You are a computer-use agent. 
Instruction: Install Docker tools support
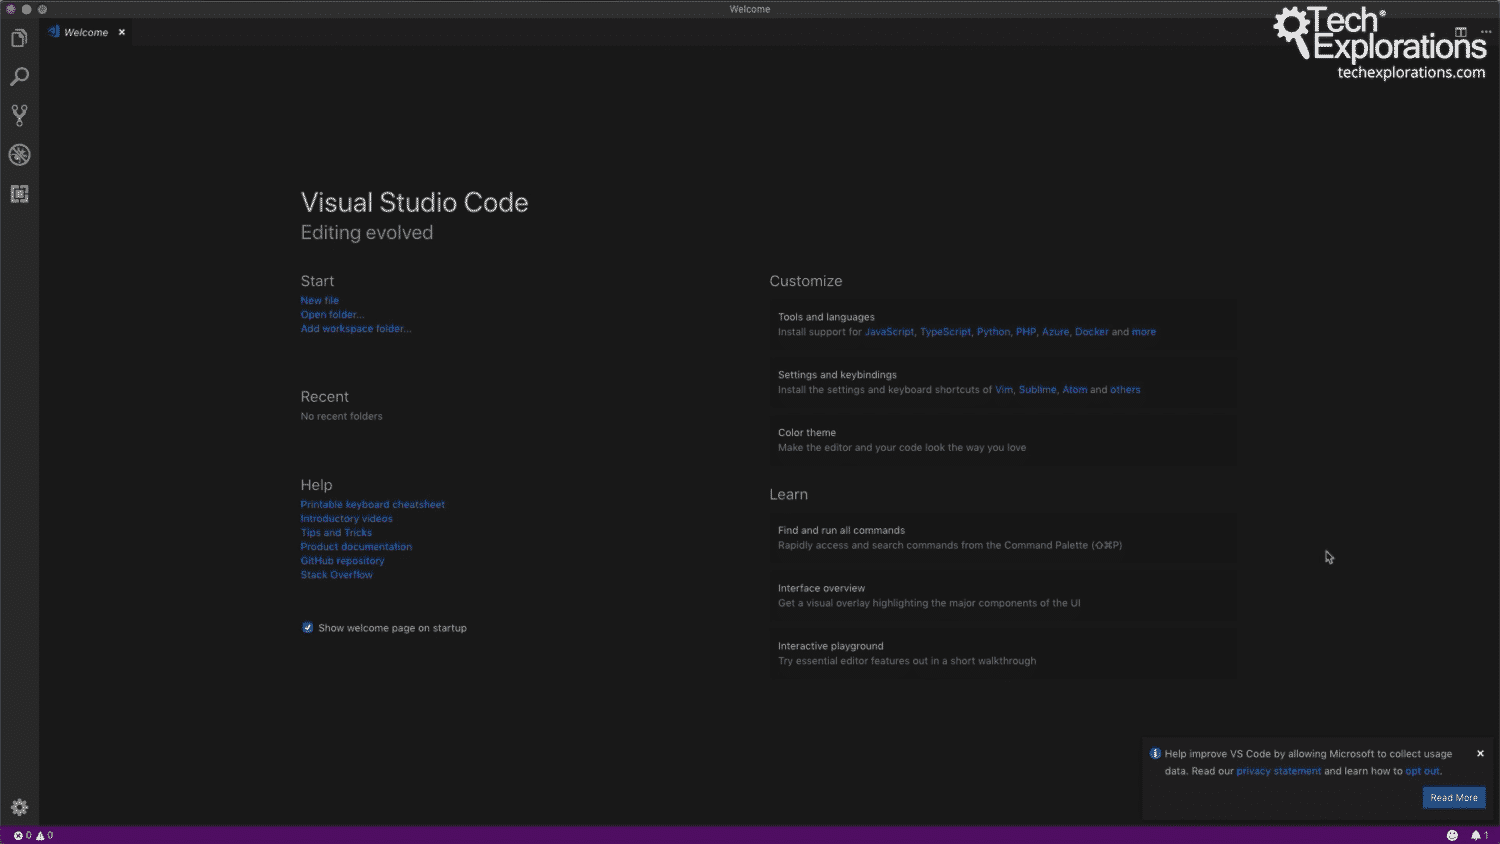[x=1091, y=332]
